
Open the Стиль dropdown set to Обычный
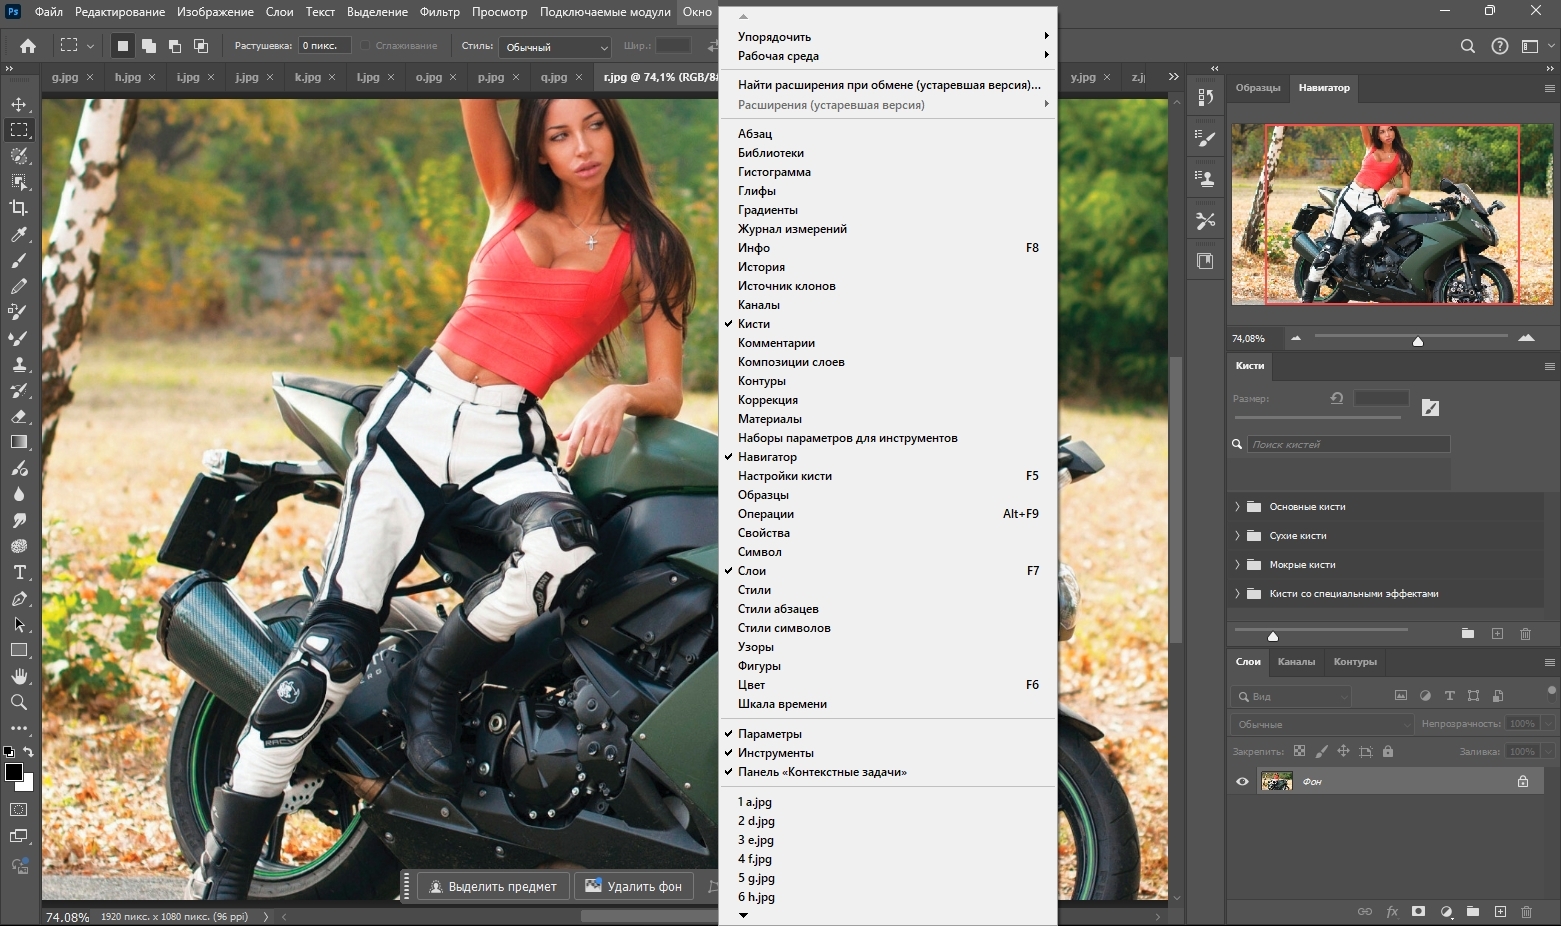pos(556,47)
